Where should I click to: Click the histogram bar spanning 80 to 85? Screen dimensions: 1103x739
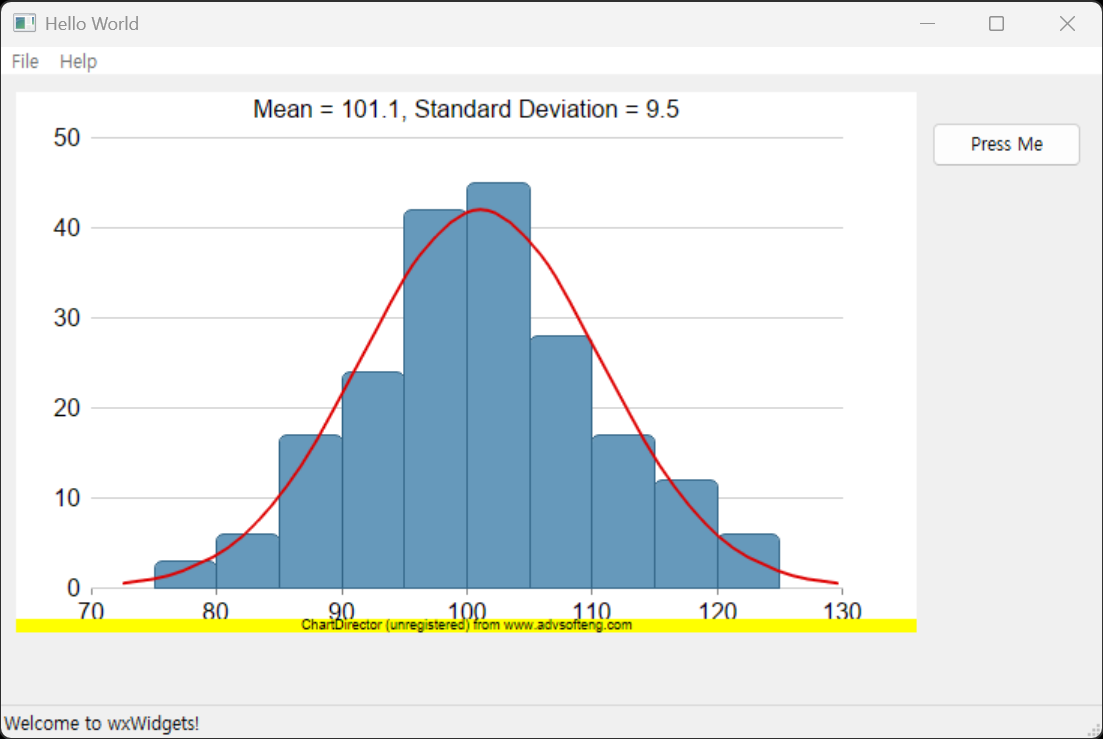248,560
